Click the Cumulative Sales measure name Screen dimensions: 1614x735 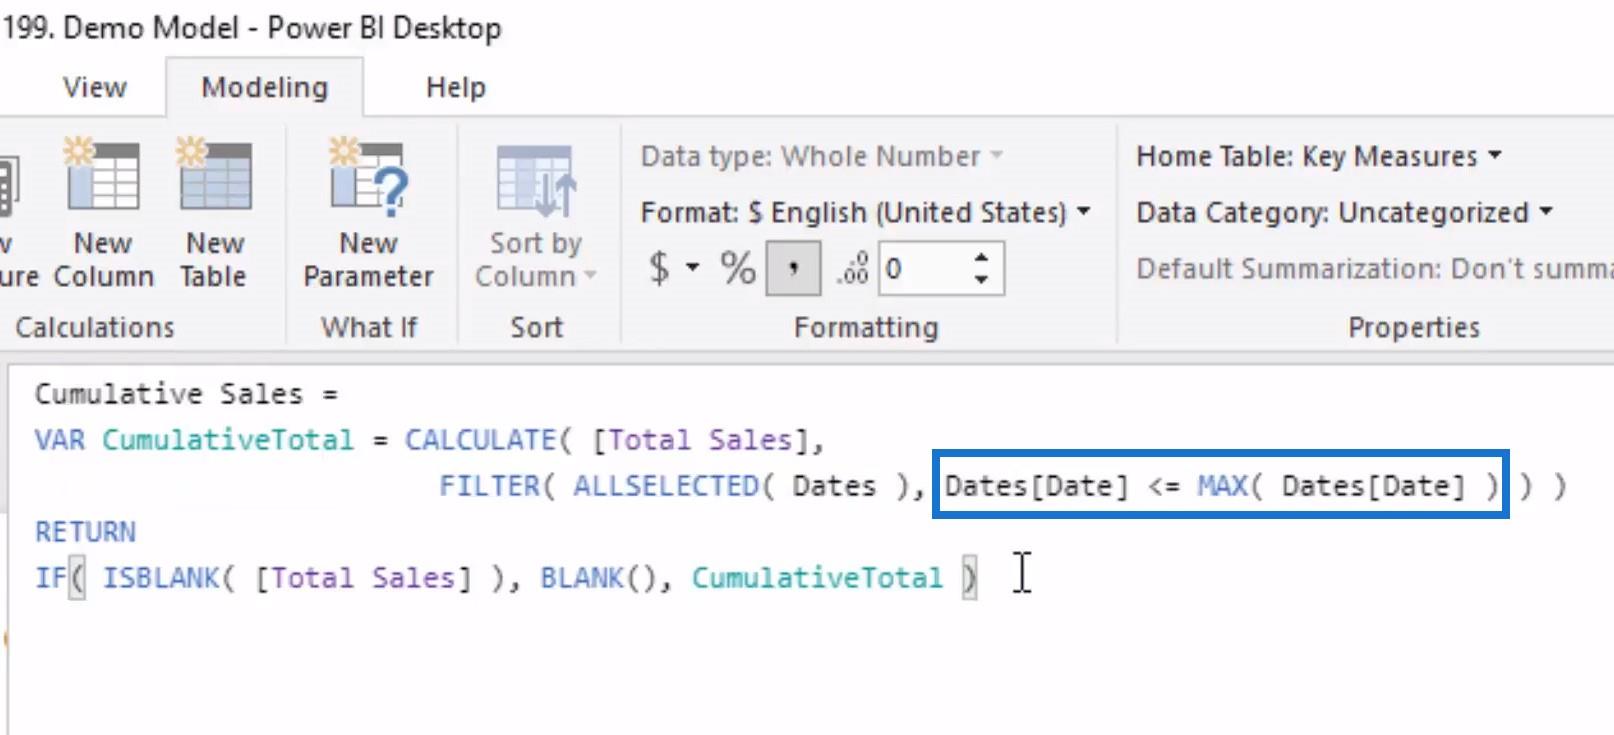168,394
